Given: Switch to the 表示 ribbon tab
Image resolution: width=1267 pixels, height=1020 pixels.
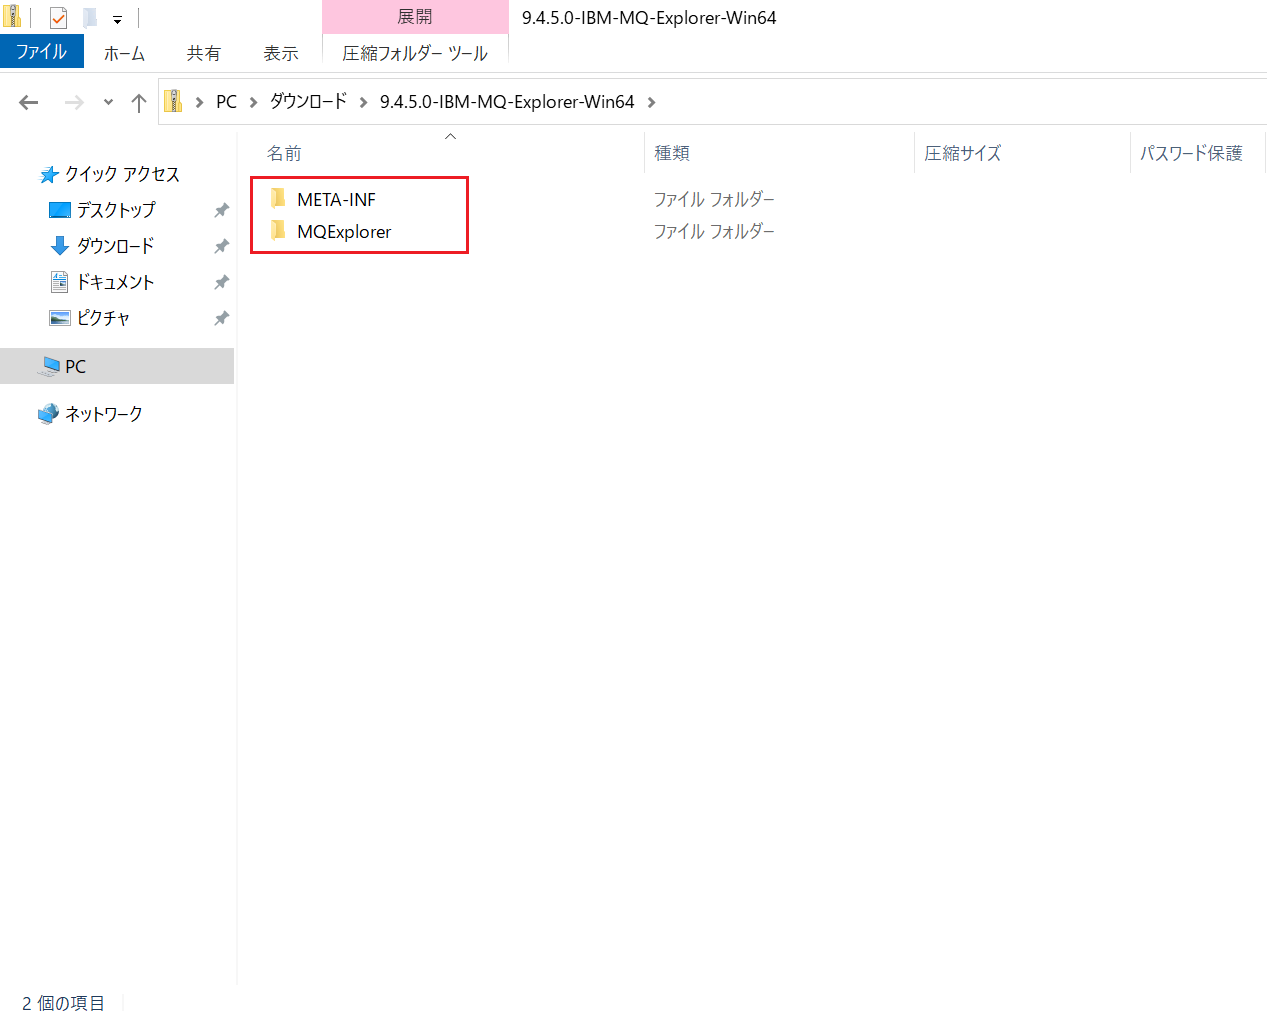Looking at the screenshot, I should click(281, 53).
